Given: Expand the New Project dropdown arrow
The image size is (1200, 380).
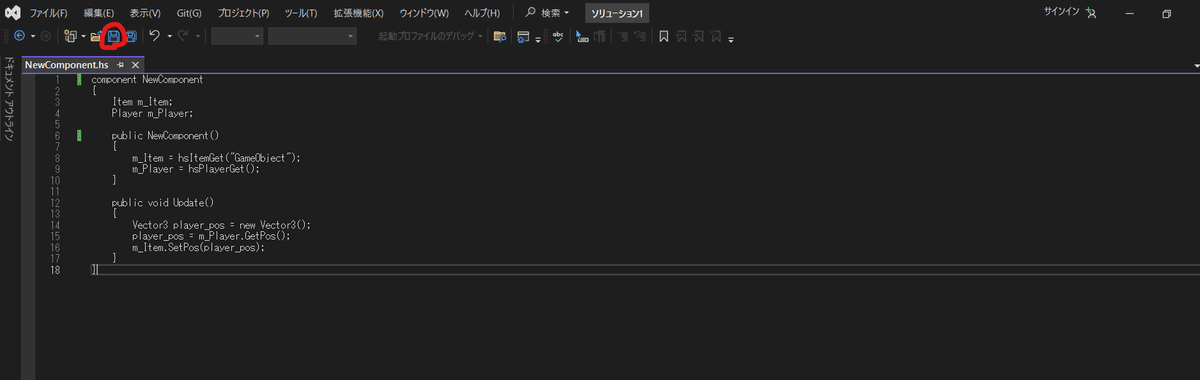Looking at the screenshot, I should point(83,37).
